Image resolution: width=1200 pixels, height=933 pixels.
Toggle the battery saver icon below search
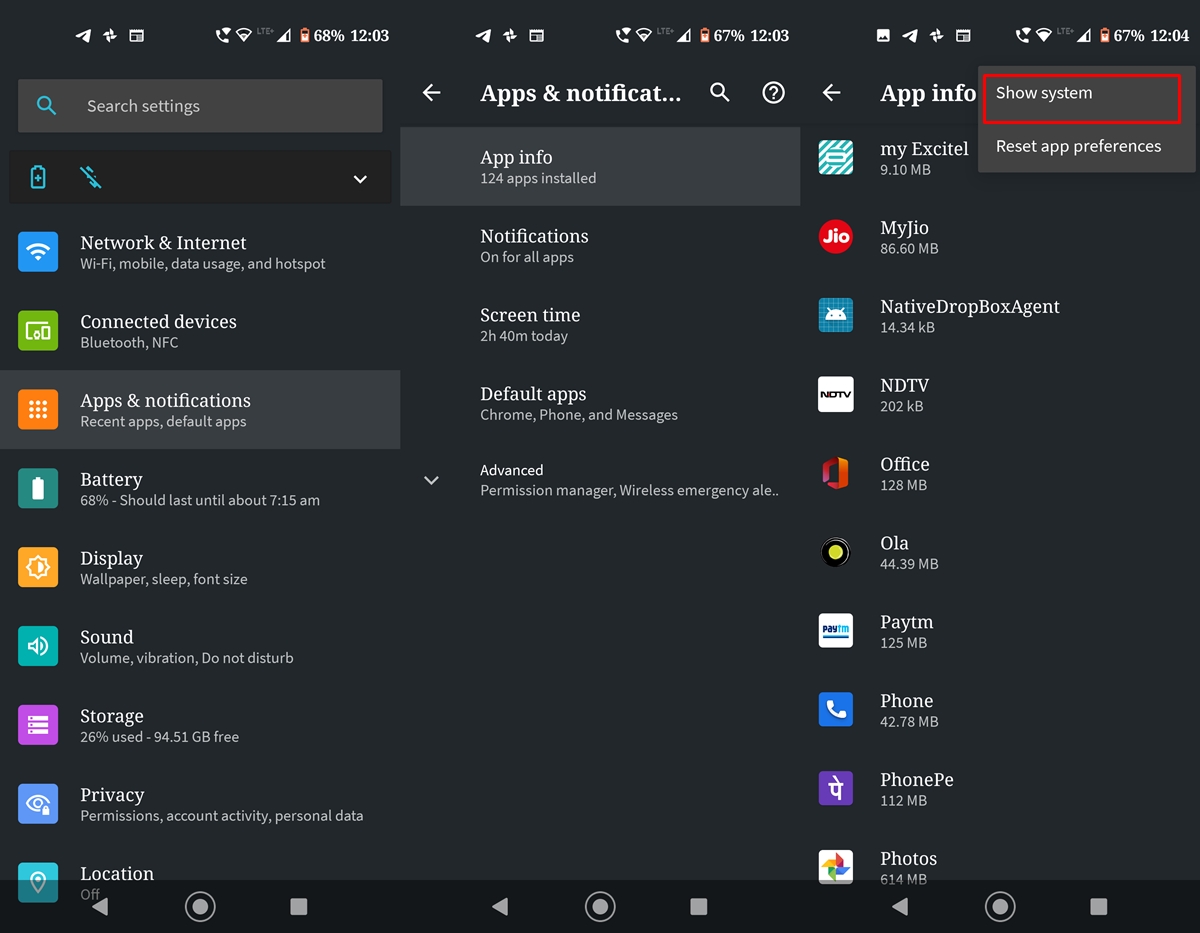(x=38, y=178)
